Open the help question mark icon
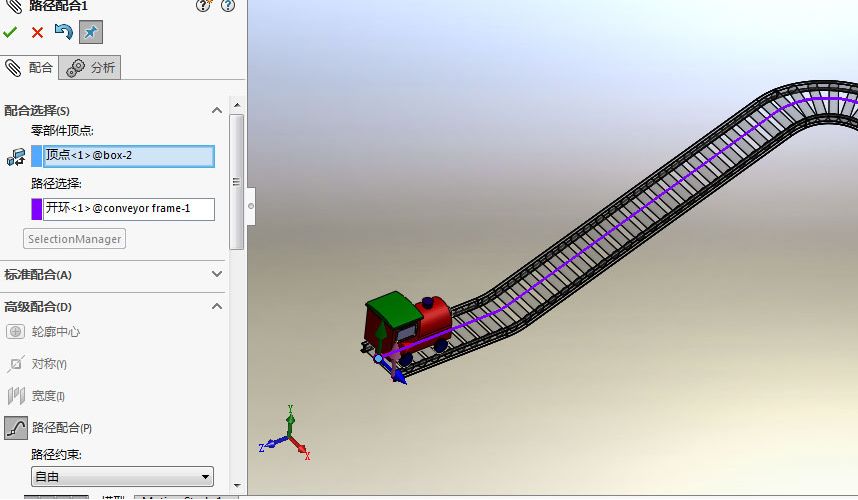 pyautogui.click(x=228, y=6)
